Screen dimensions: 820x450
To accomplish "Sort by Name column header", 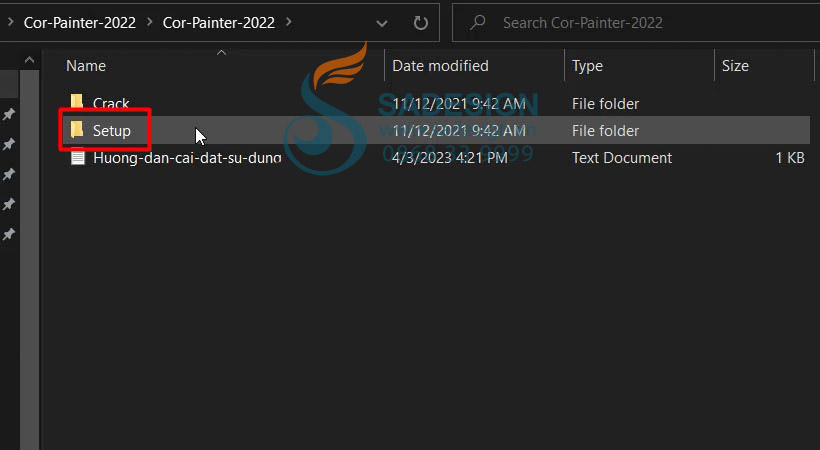I will pos(86,66).
